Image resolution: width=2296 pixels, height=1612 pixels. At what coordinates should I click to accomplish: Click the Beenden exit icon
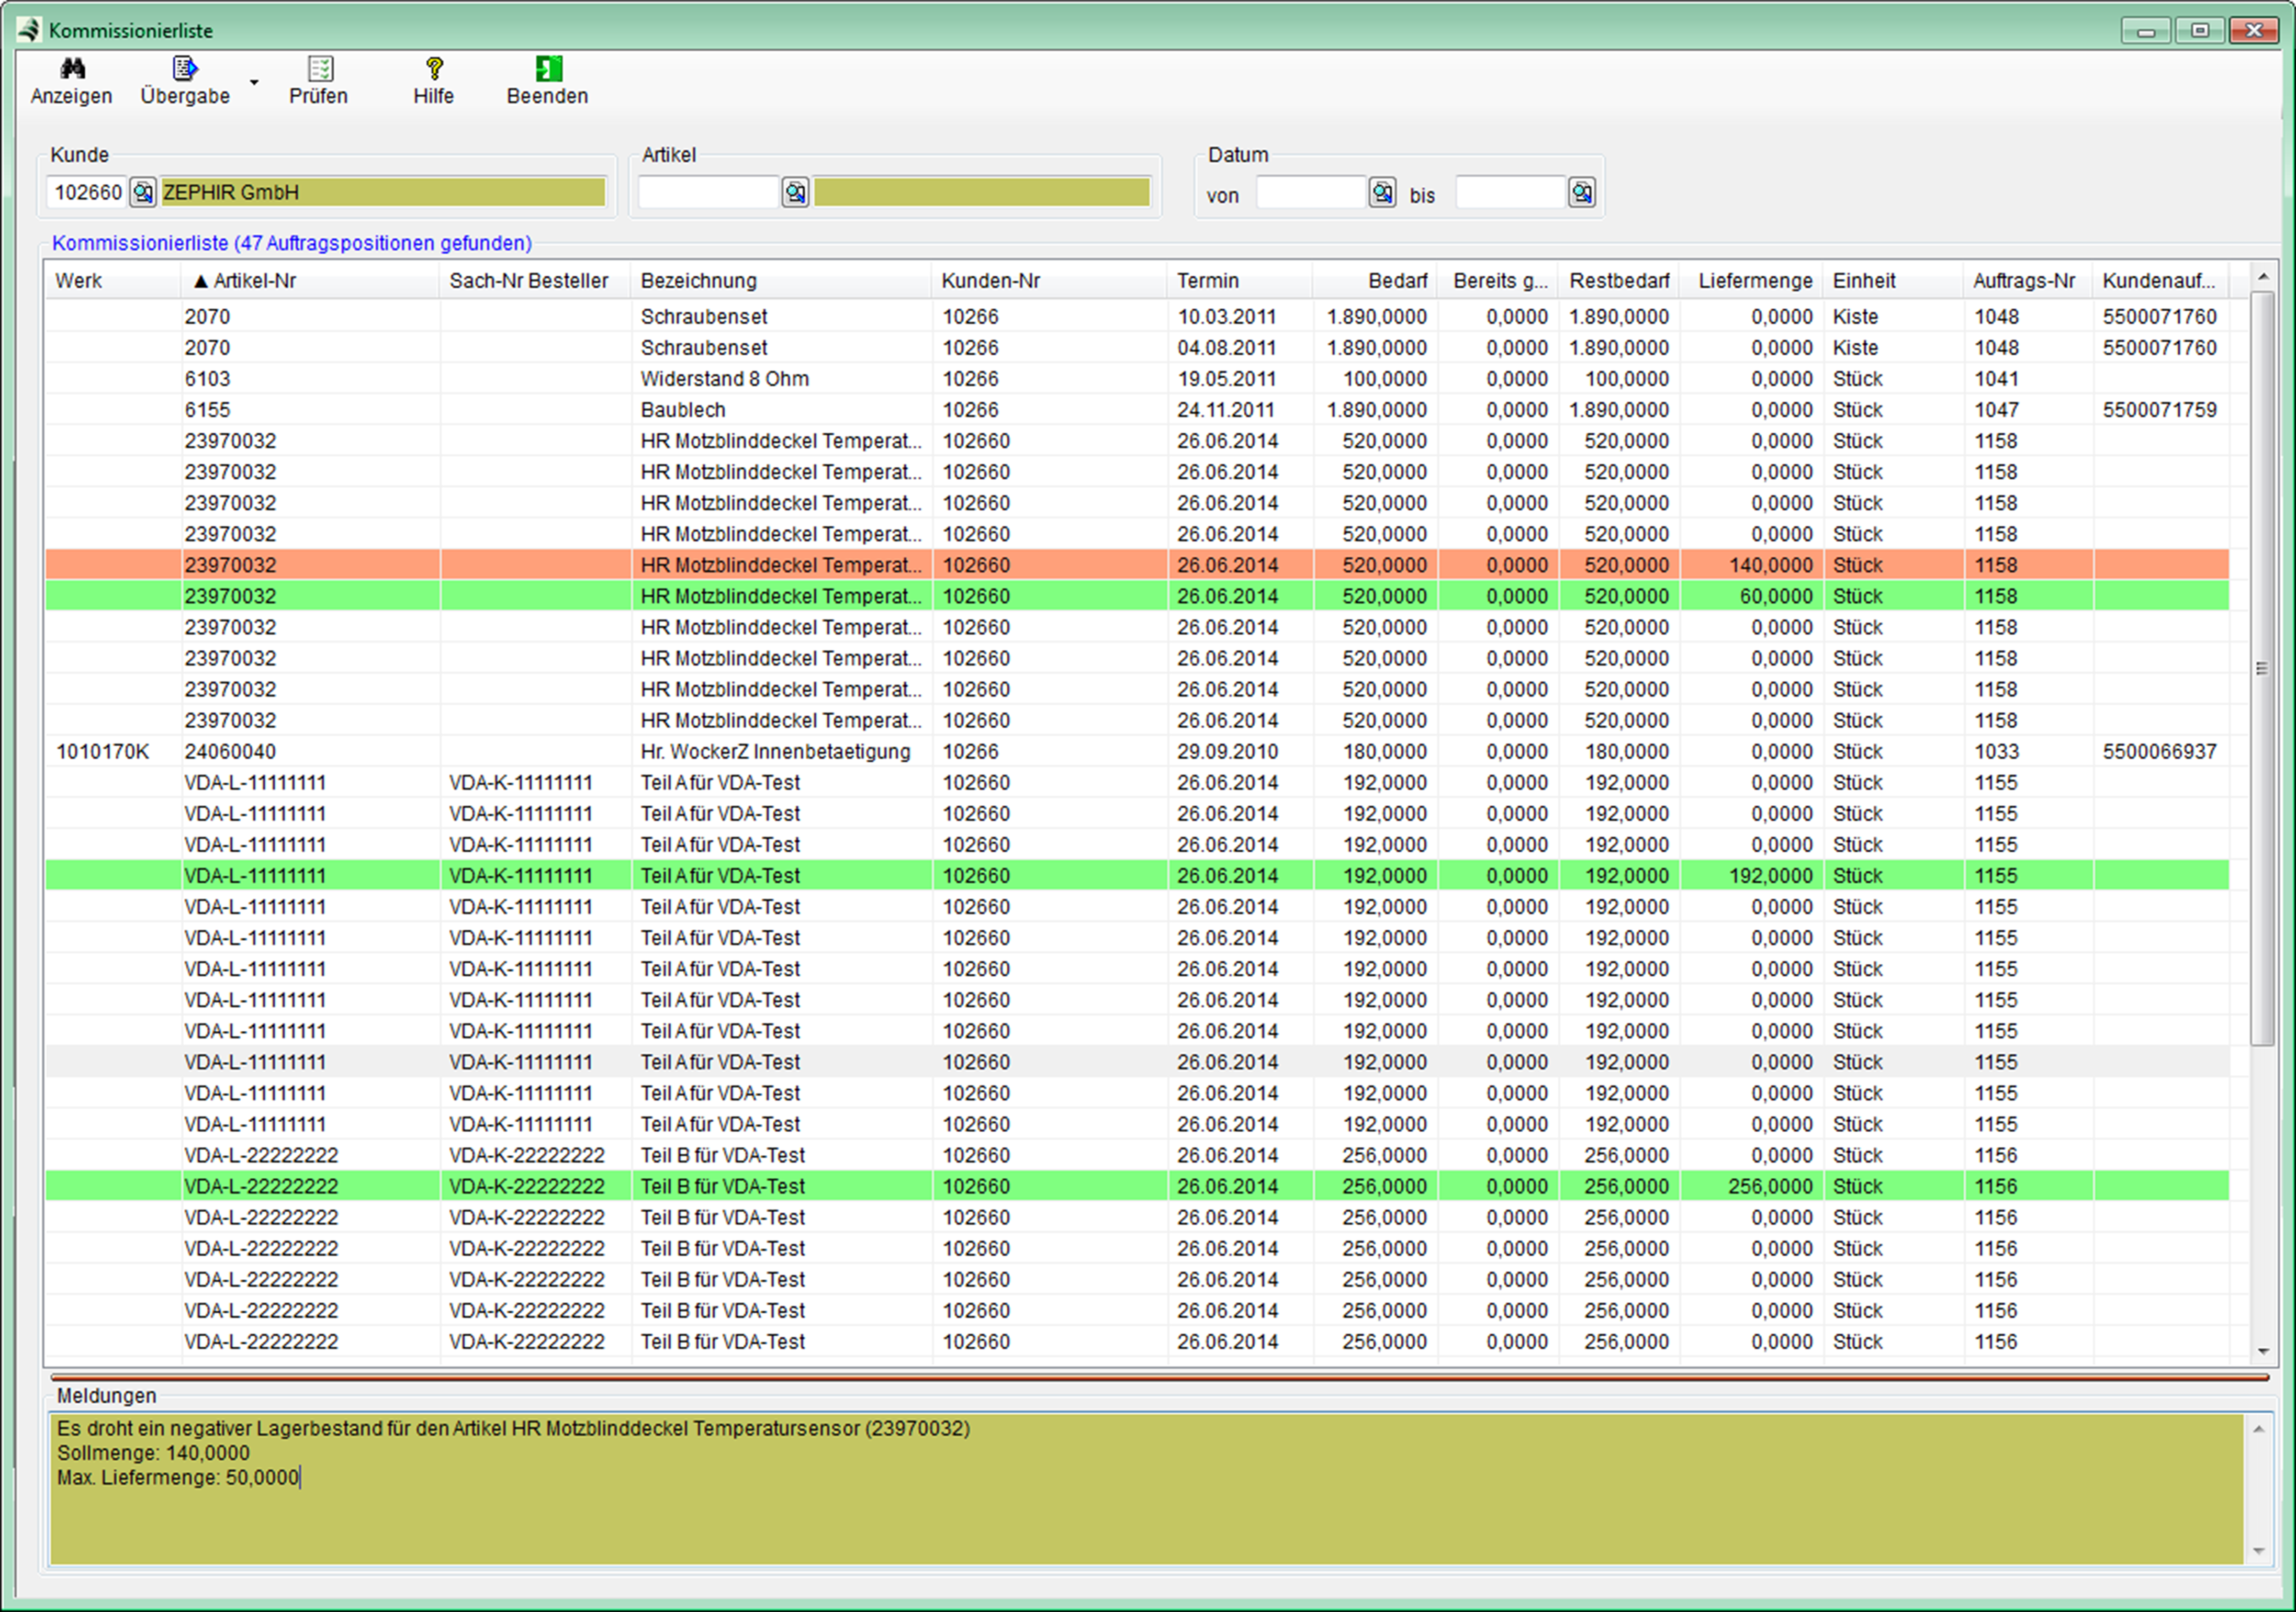[548, 69]
